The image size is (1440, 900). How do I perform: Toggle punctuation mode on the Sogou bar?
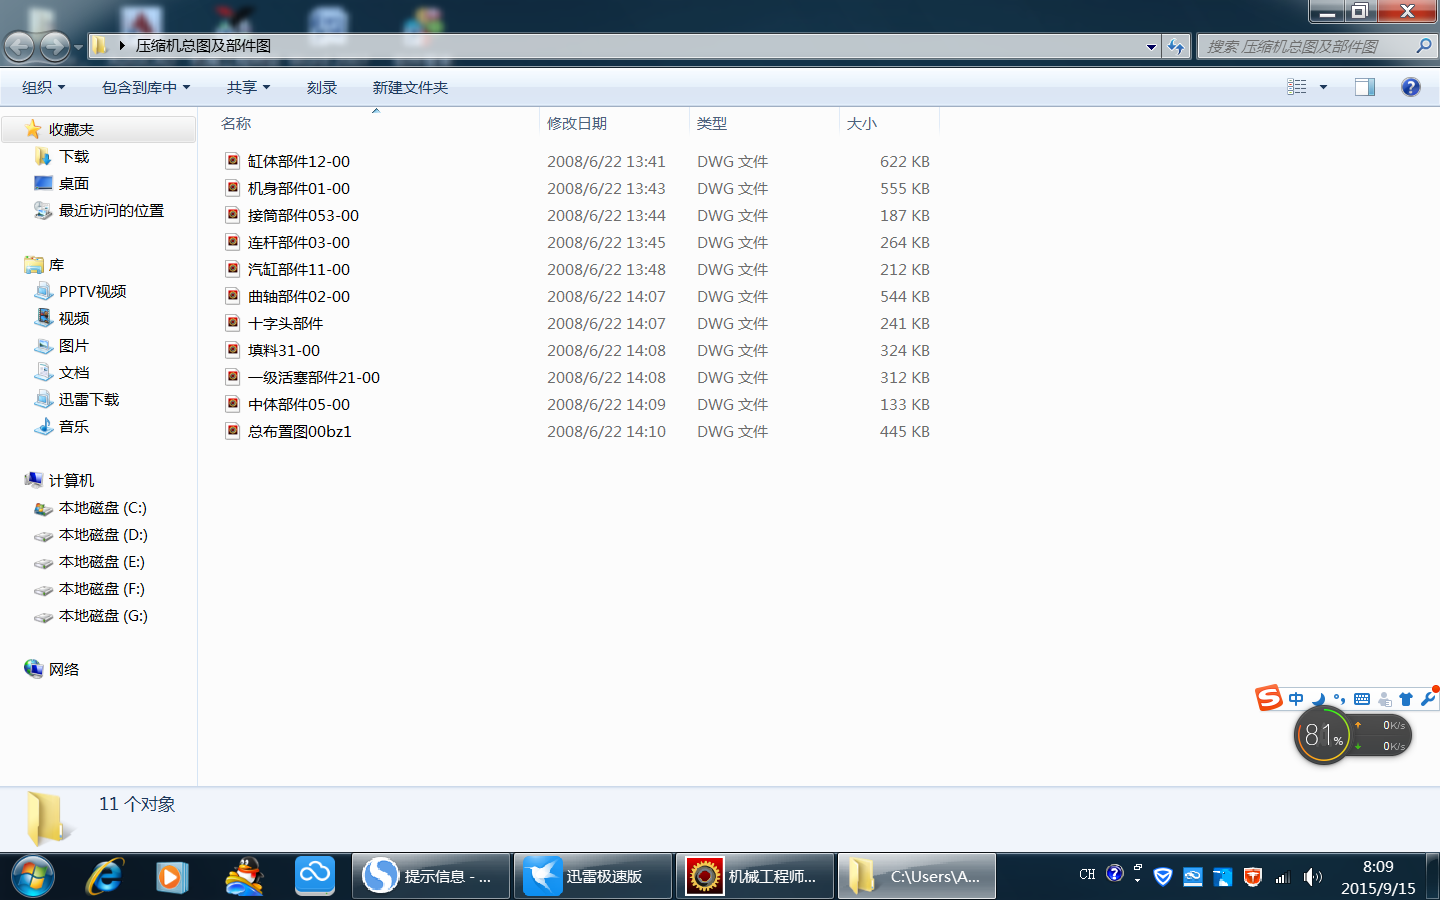1340,699
